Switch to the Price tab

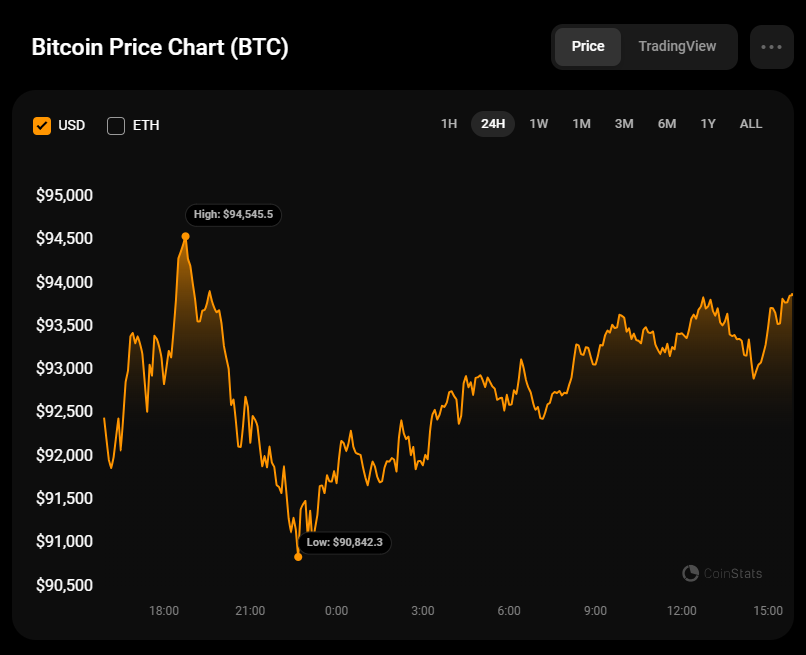[x=588, y=47]
